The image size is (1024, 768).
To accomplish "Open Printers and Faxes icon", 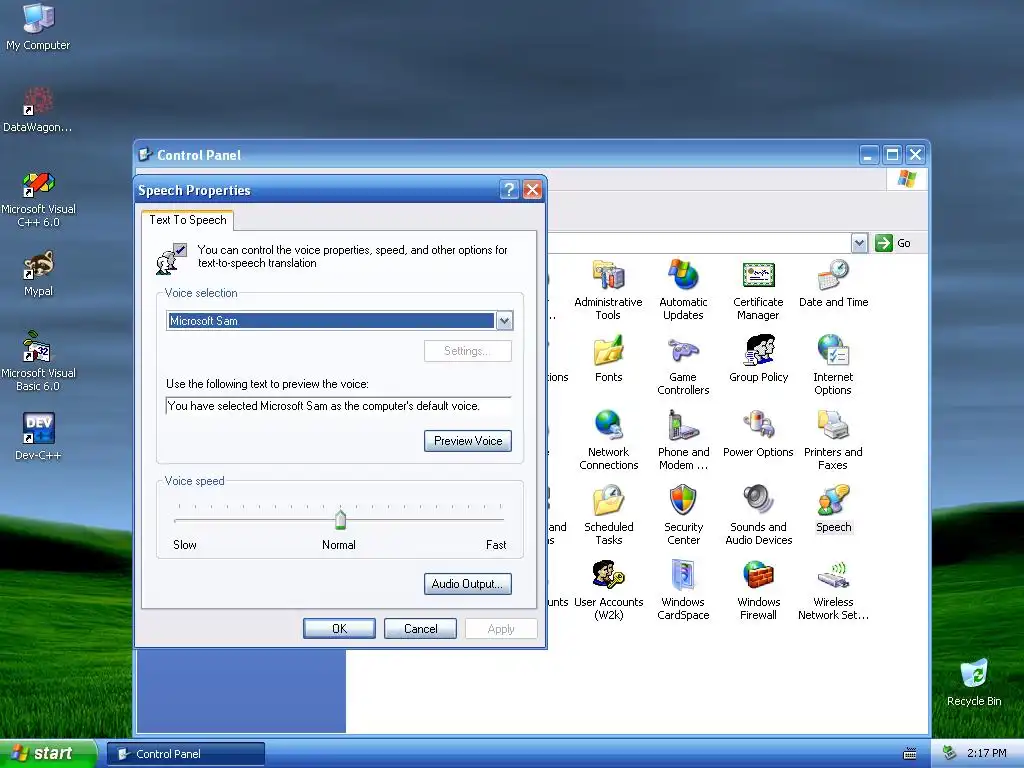I will (833, 440).
